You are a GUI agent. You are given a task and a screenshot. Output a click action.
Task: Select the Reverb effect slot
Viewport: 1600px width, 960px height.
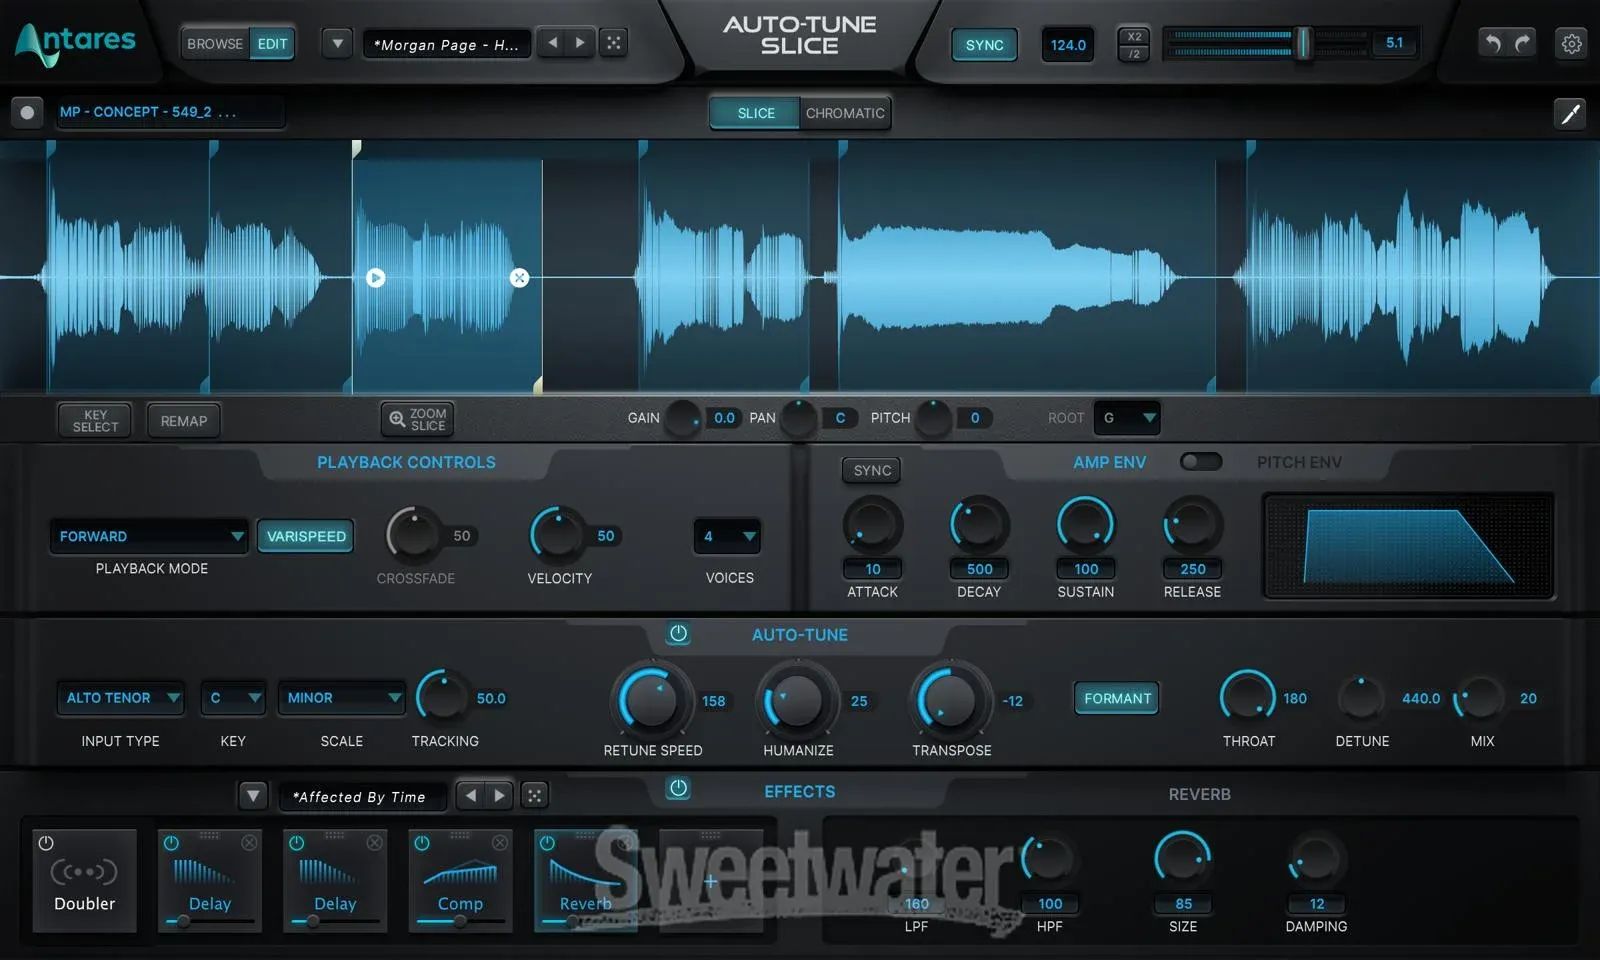585,880
